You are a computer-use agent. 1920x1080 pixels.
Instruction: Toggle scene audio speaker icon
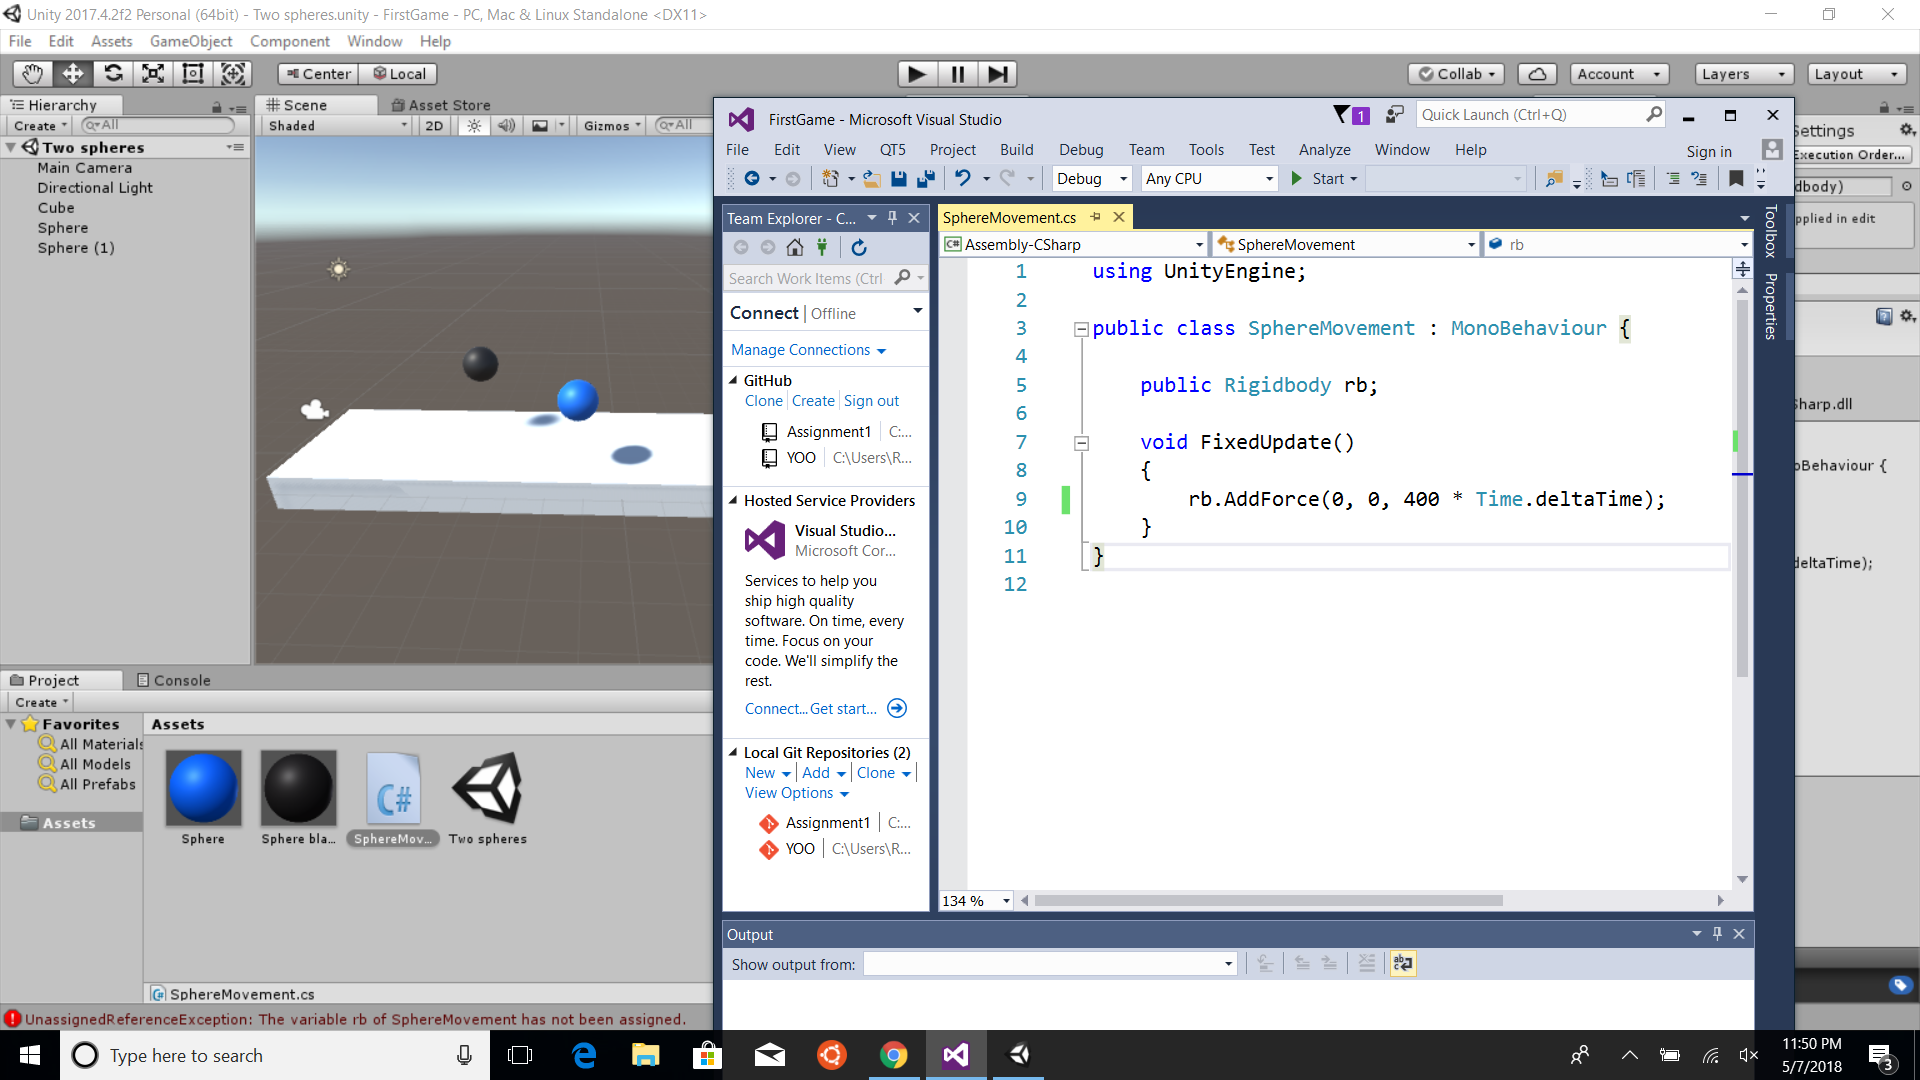pos(507,125)
